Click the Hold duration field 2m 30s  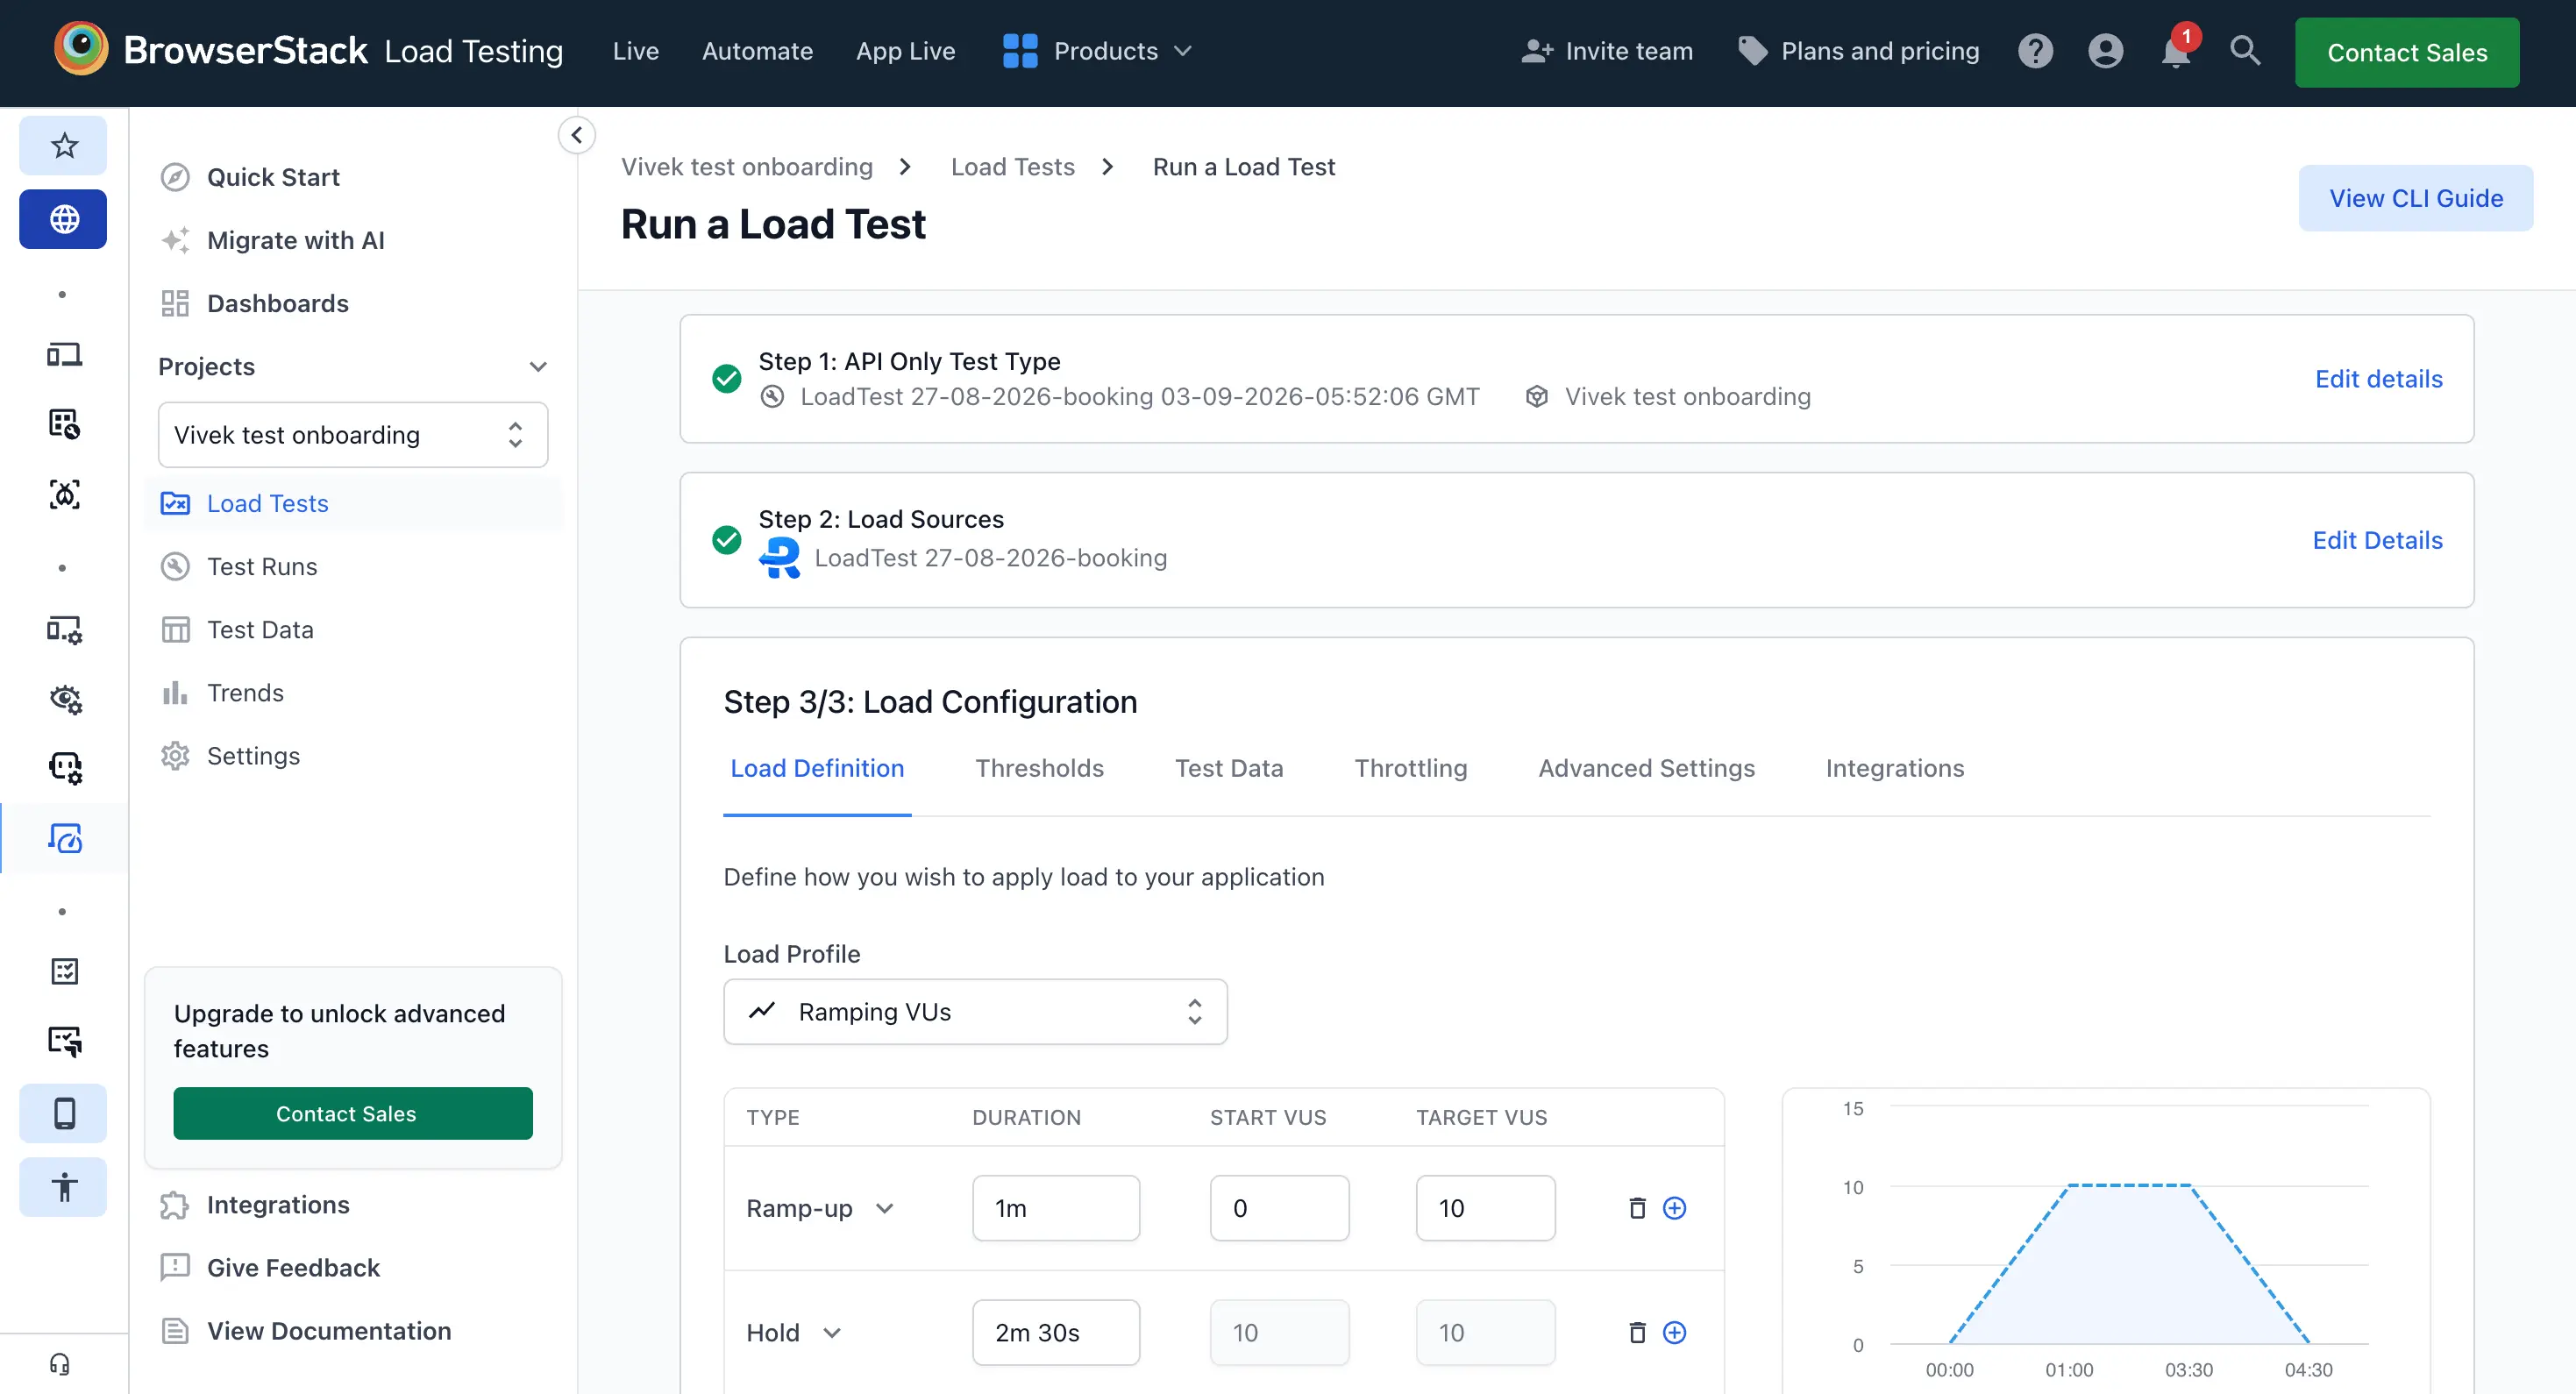click(x=1056, y=1332)
